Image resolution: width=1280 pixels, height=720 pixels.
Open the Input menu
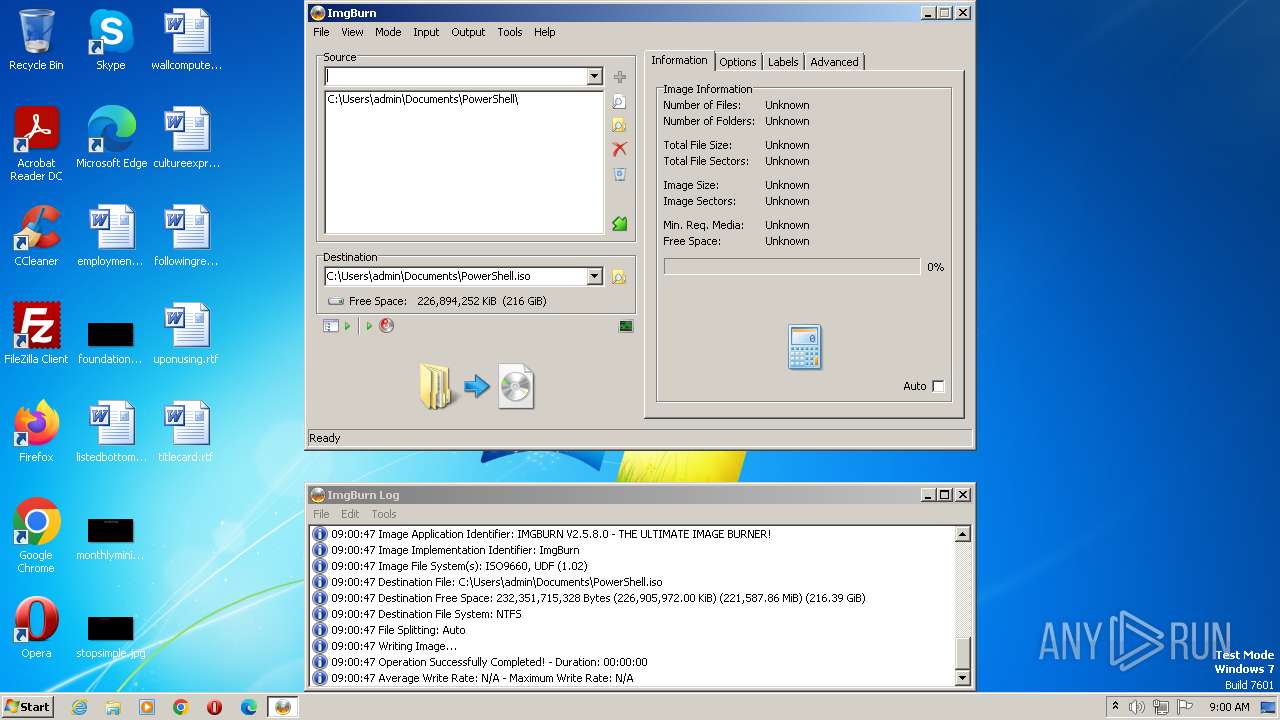click(426, 32)
